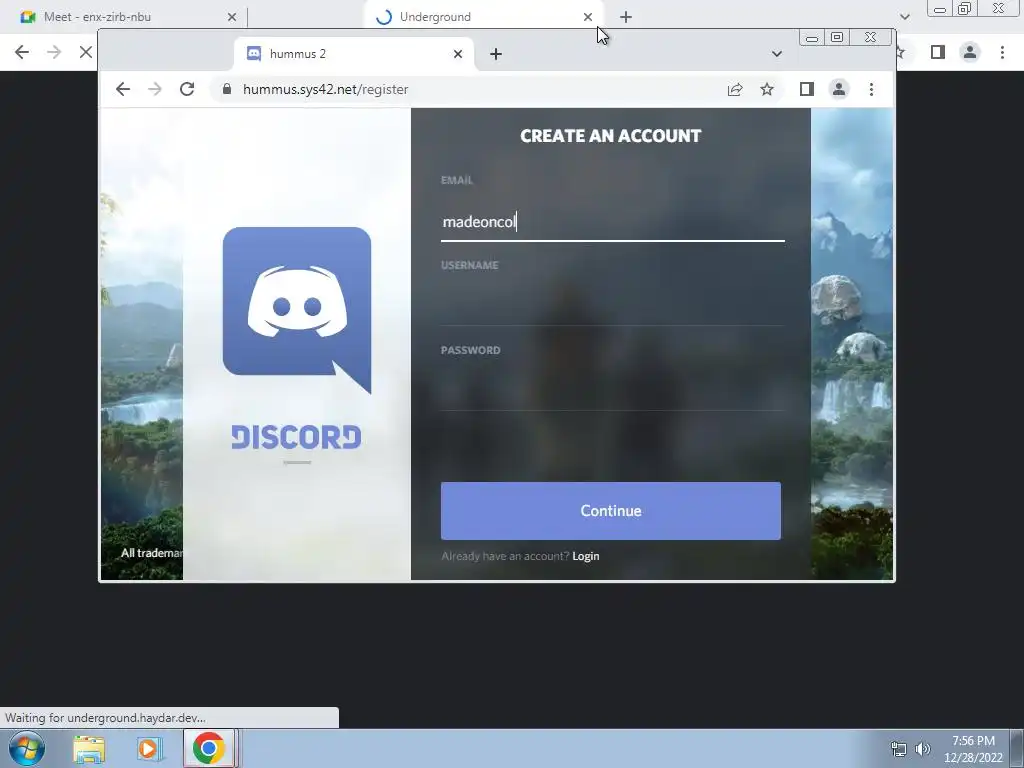This screenshot has height=768, width=1024.
Task: Expand tab search chevron in background window
Action: pyautogui.click(x=904, y=17)
